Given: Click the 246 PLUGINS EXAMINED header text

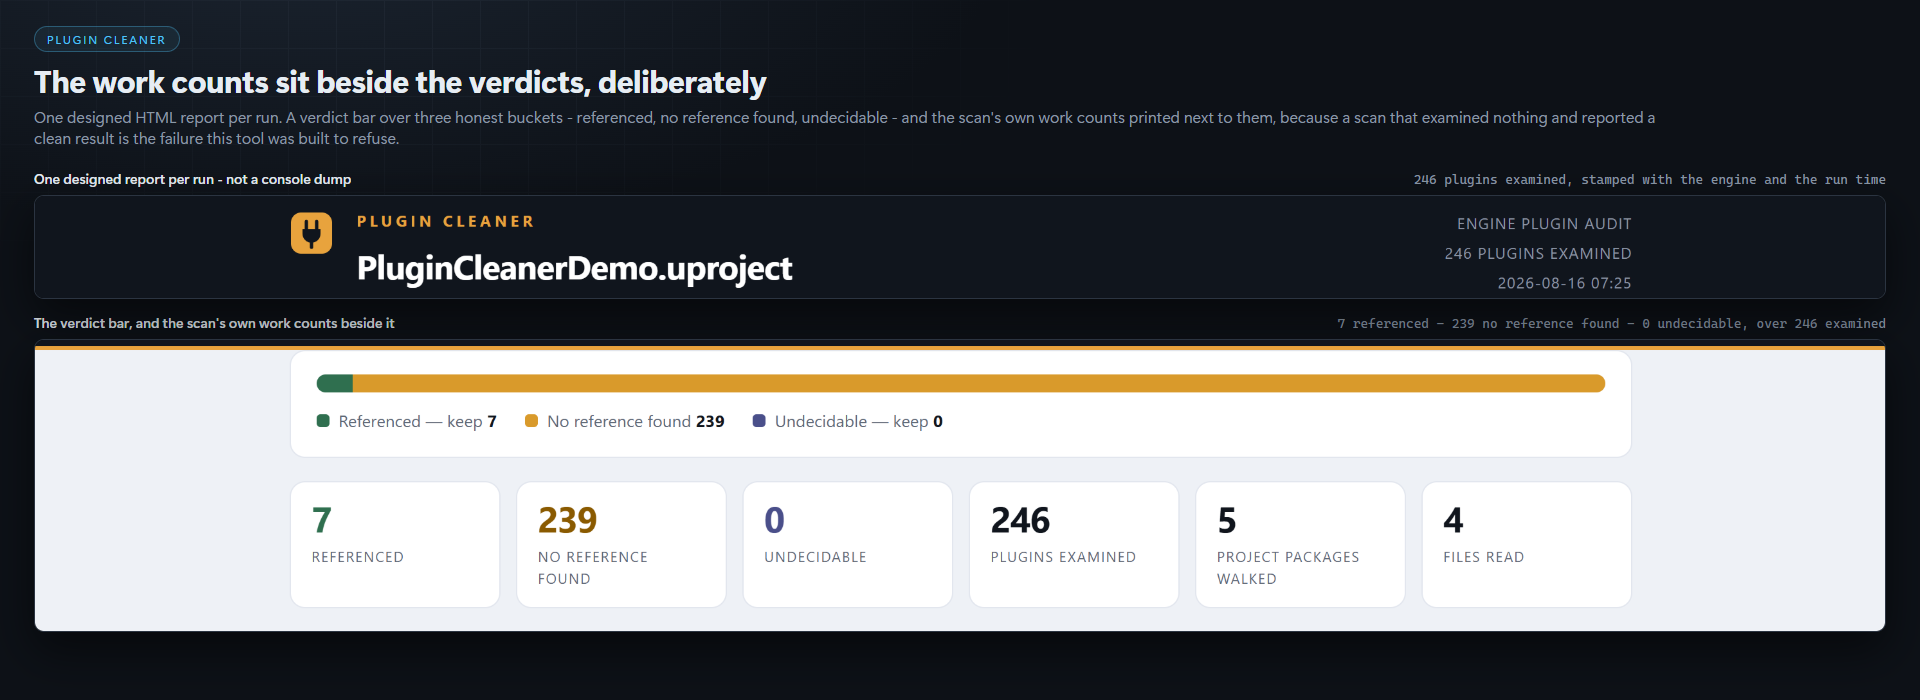Looking at the screenshot, I should (1538, 254).
